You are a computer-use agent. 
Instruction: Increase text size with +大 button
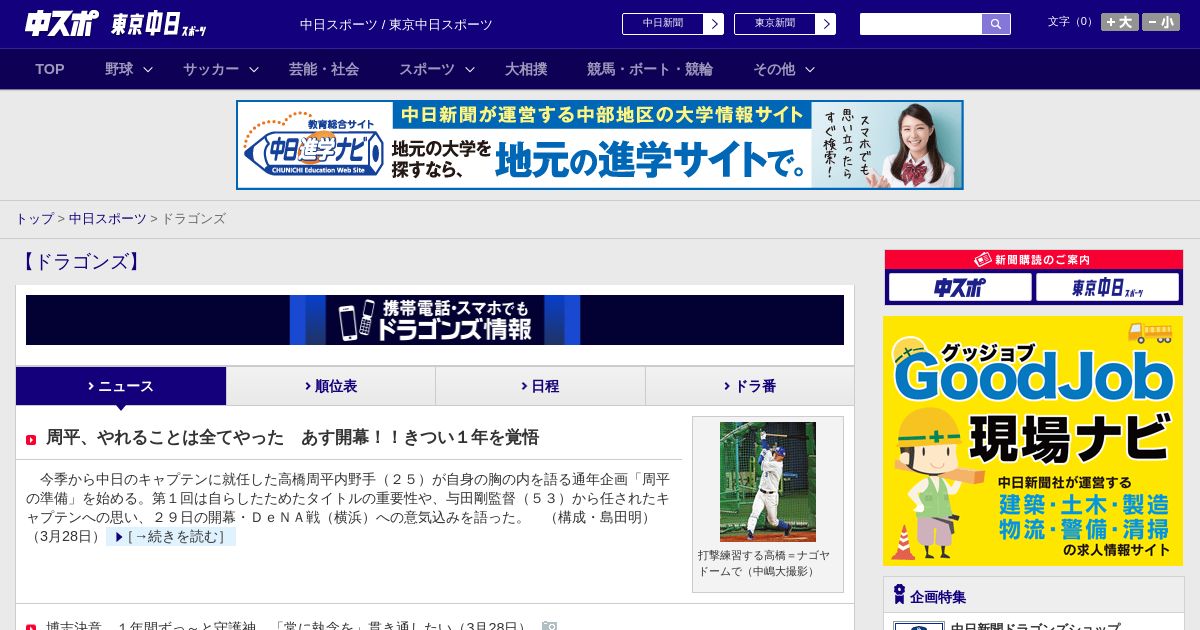click(x=1119, y=22)
